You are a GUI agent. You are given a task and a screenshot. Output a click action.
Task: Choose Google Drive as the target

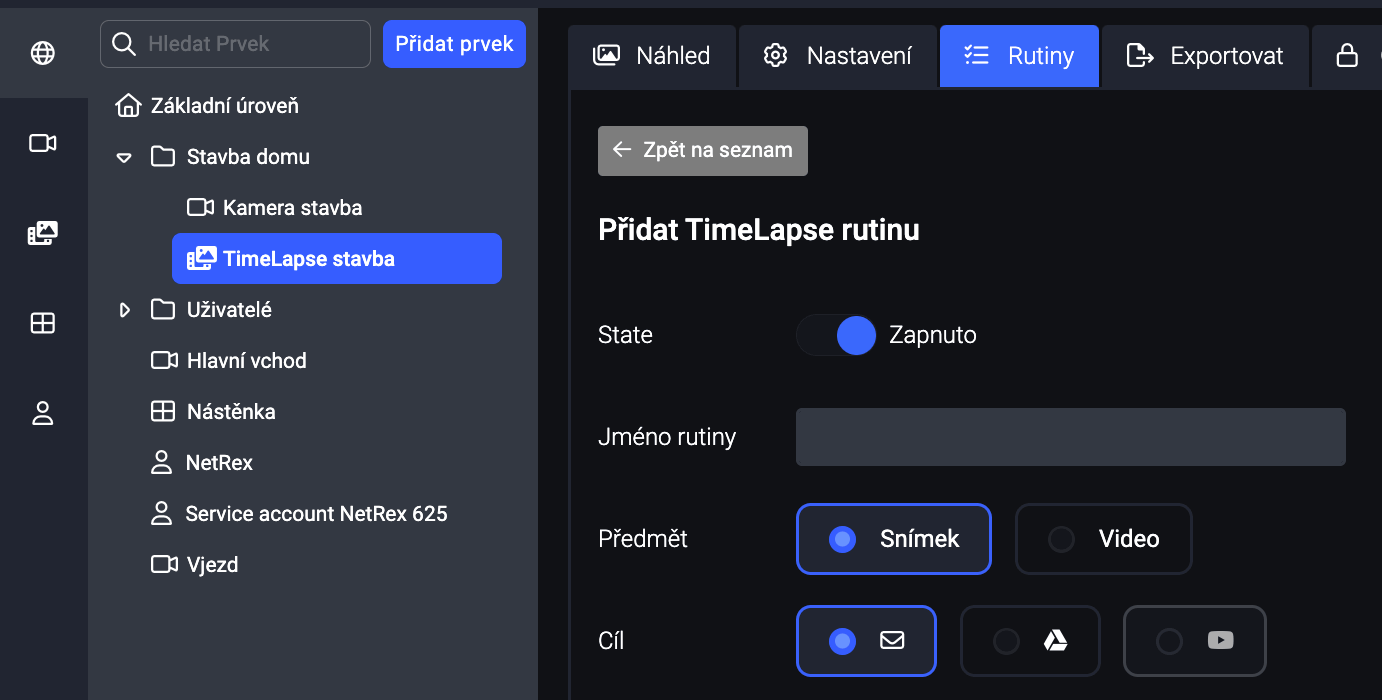point(1030,641)
